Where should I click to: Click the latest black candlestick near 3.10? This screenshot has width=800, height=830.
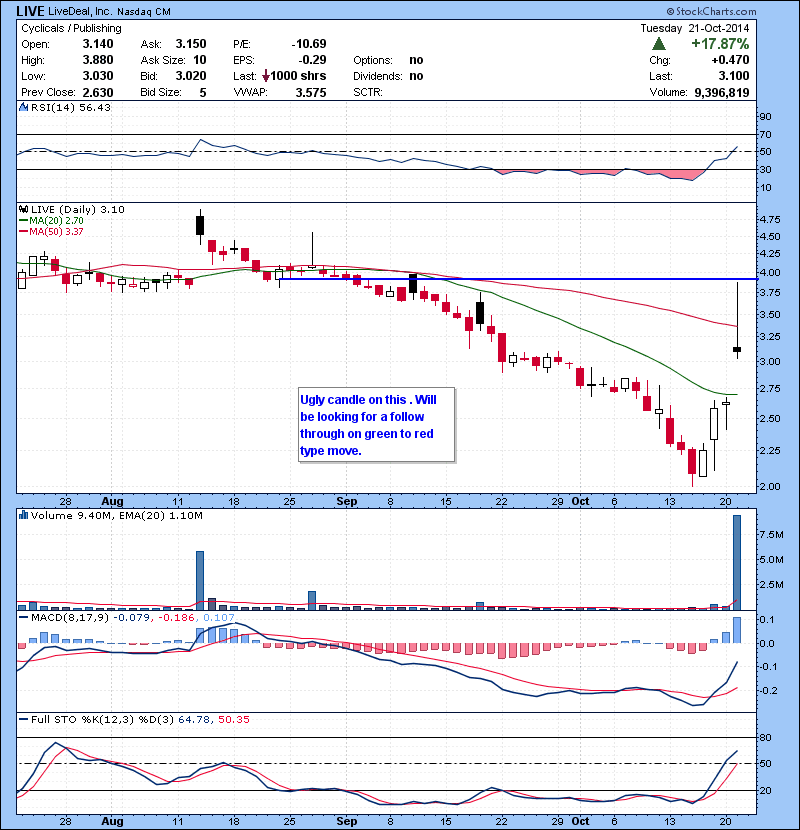coord(736,349)
